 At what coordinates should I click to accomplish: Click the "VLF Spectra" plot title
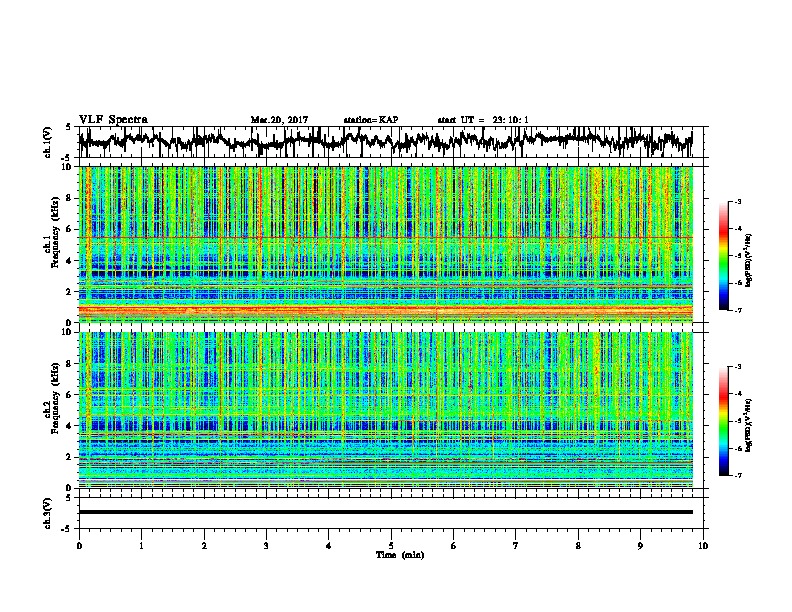113,120
